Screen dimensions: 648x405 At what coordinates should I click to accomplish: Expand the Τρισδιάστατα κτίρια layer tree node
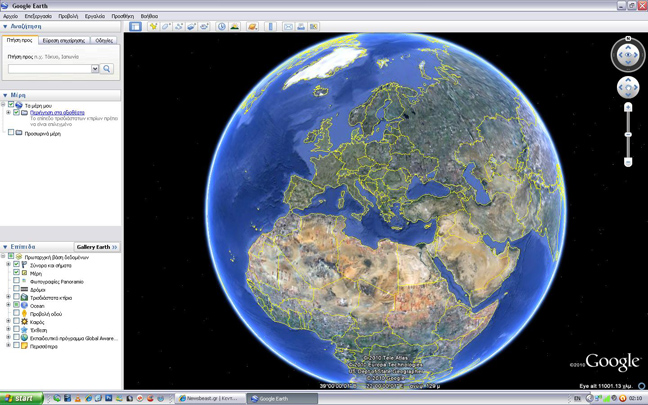[x=9, y=297]
